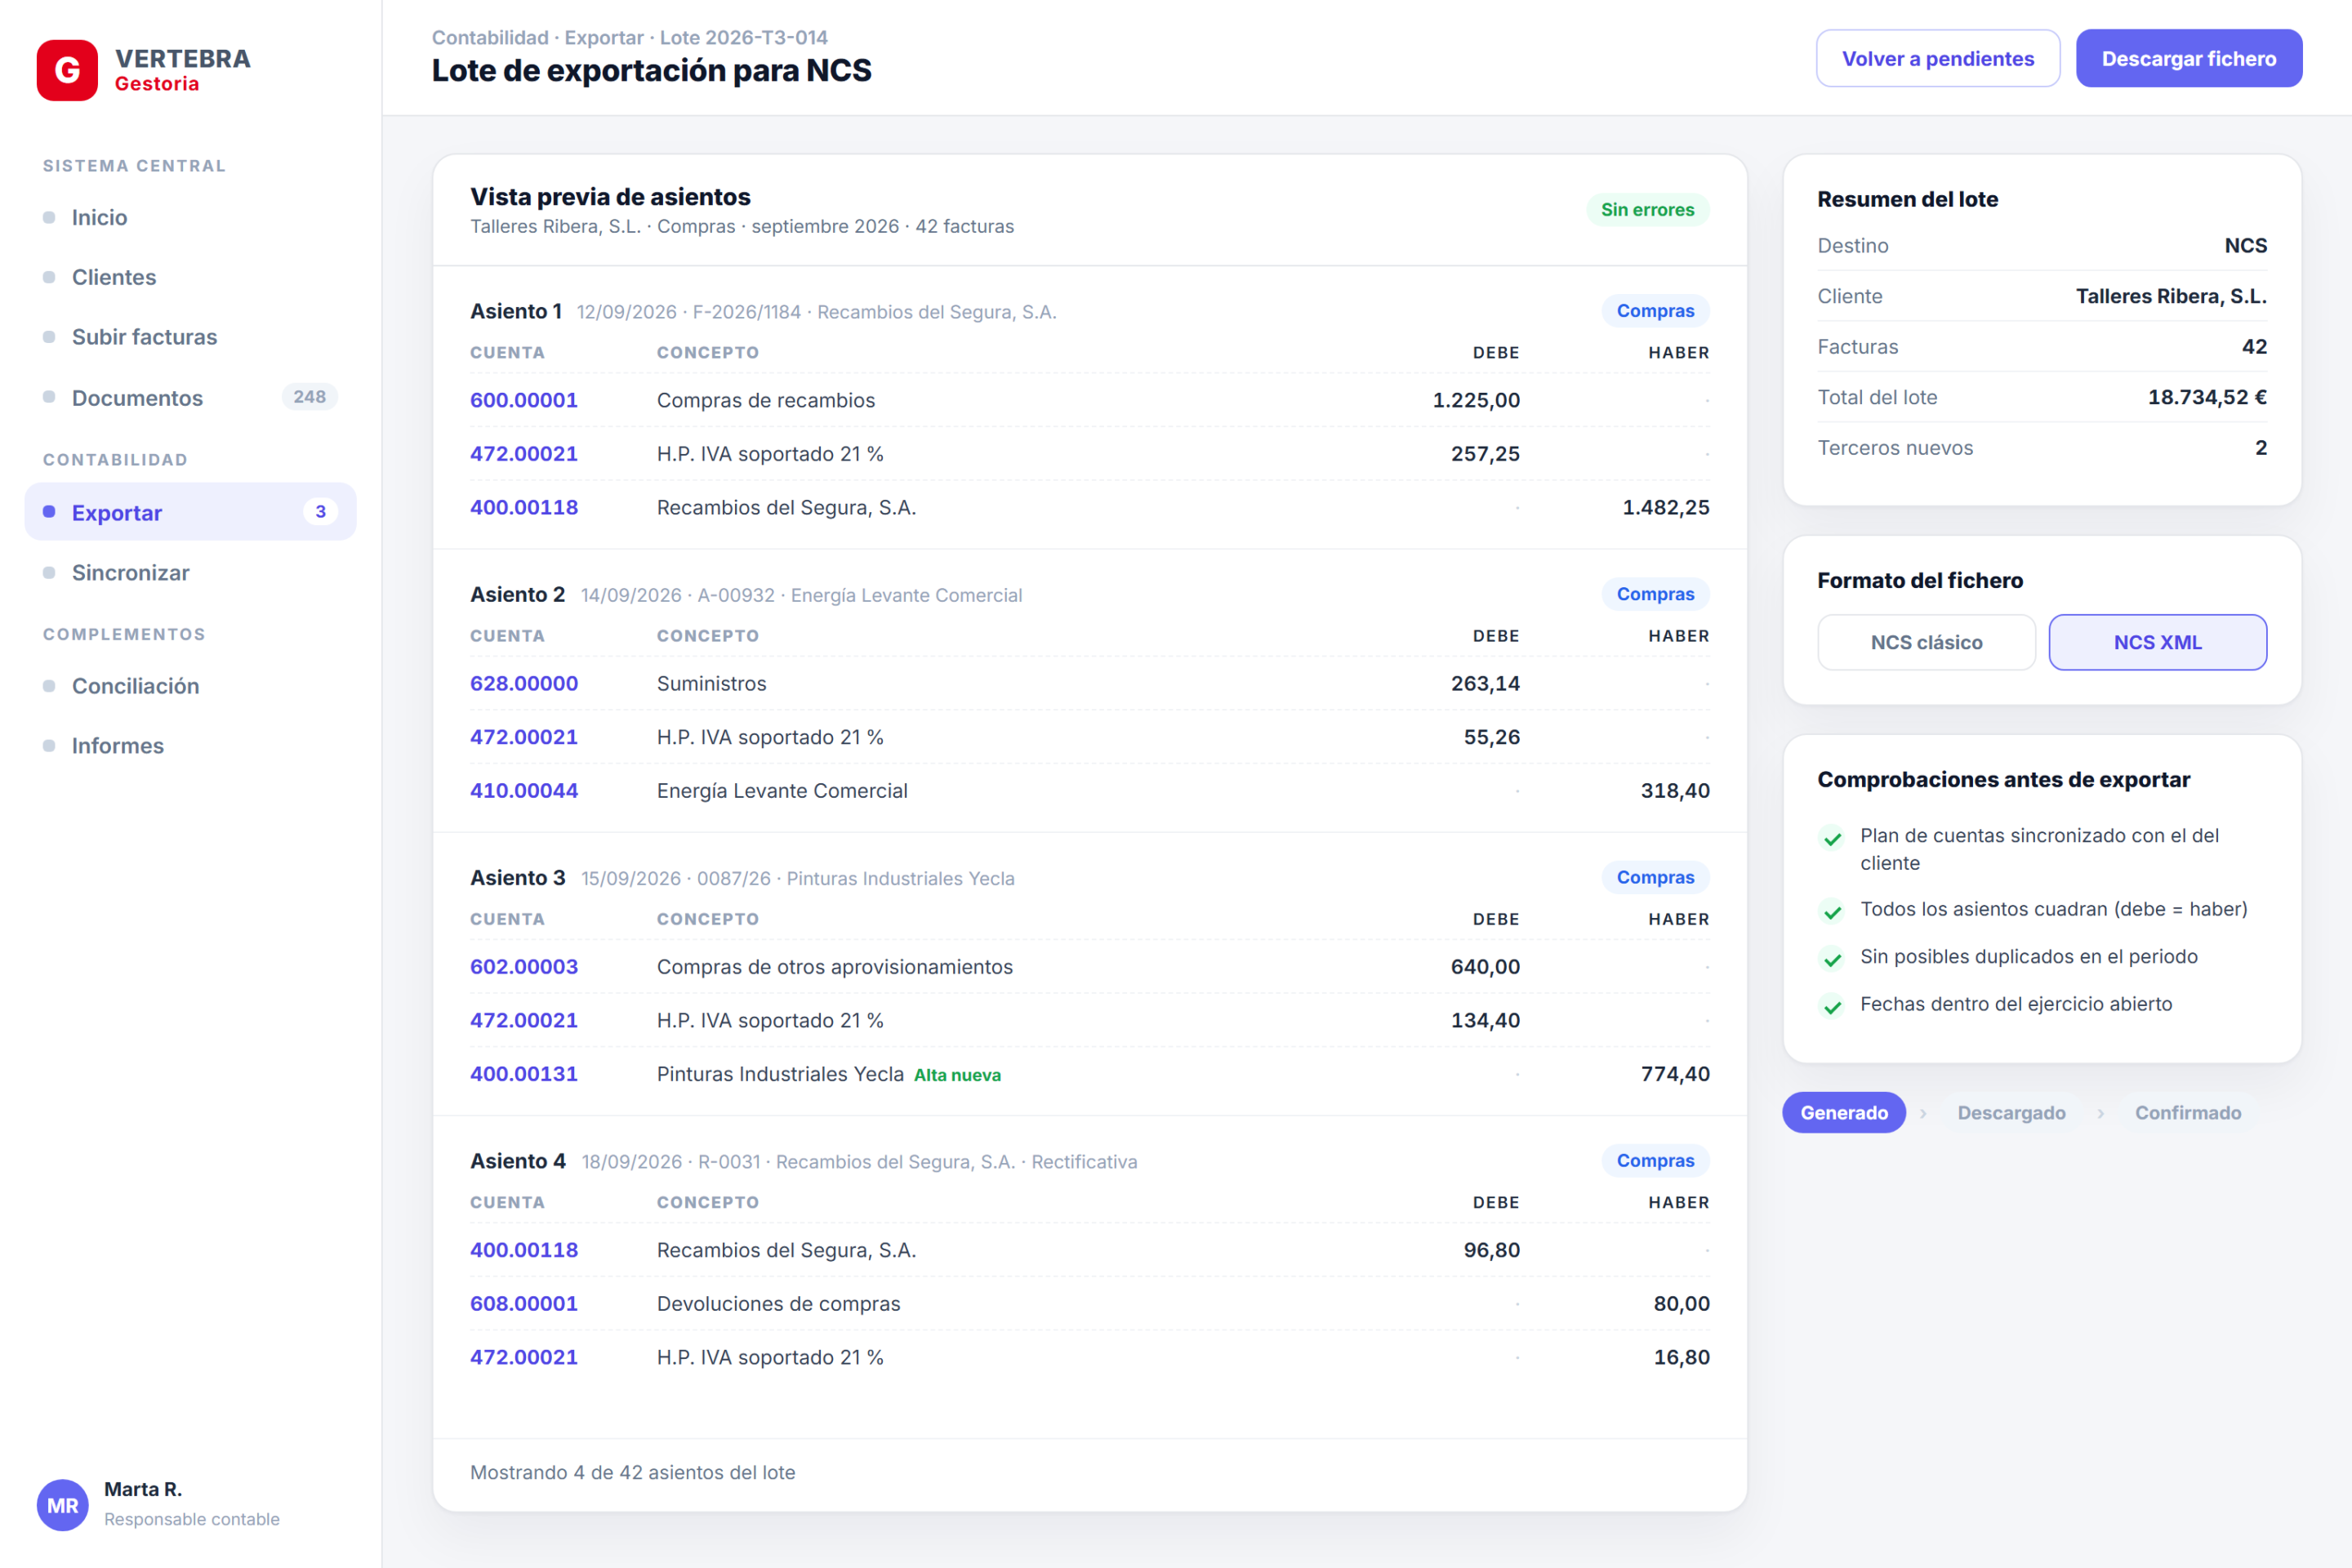This screenshot has height=1568, width=2352.
Task: Select the NCS clásico file format
Action: click(1926, 642)
